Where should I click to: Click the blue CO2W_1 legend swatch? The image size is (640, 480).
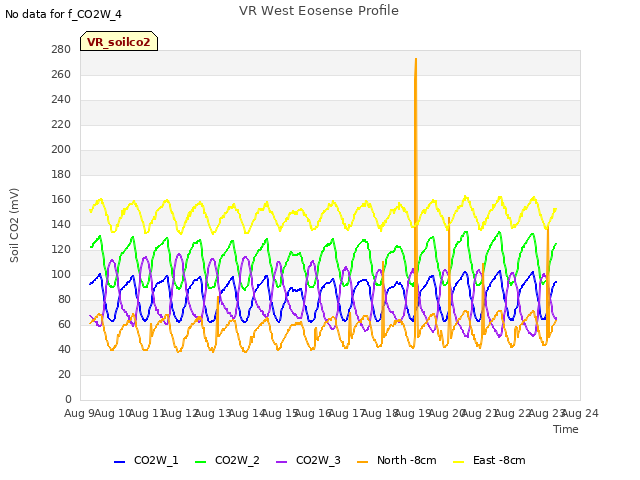(119, 462)
